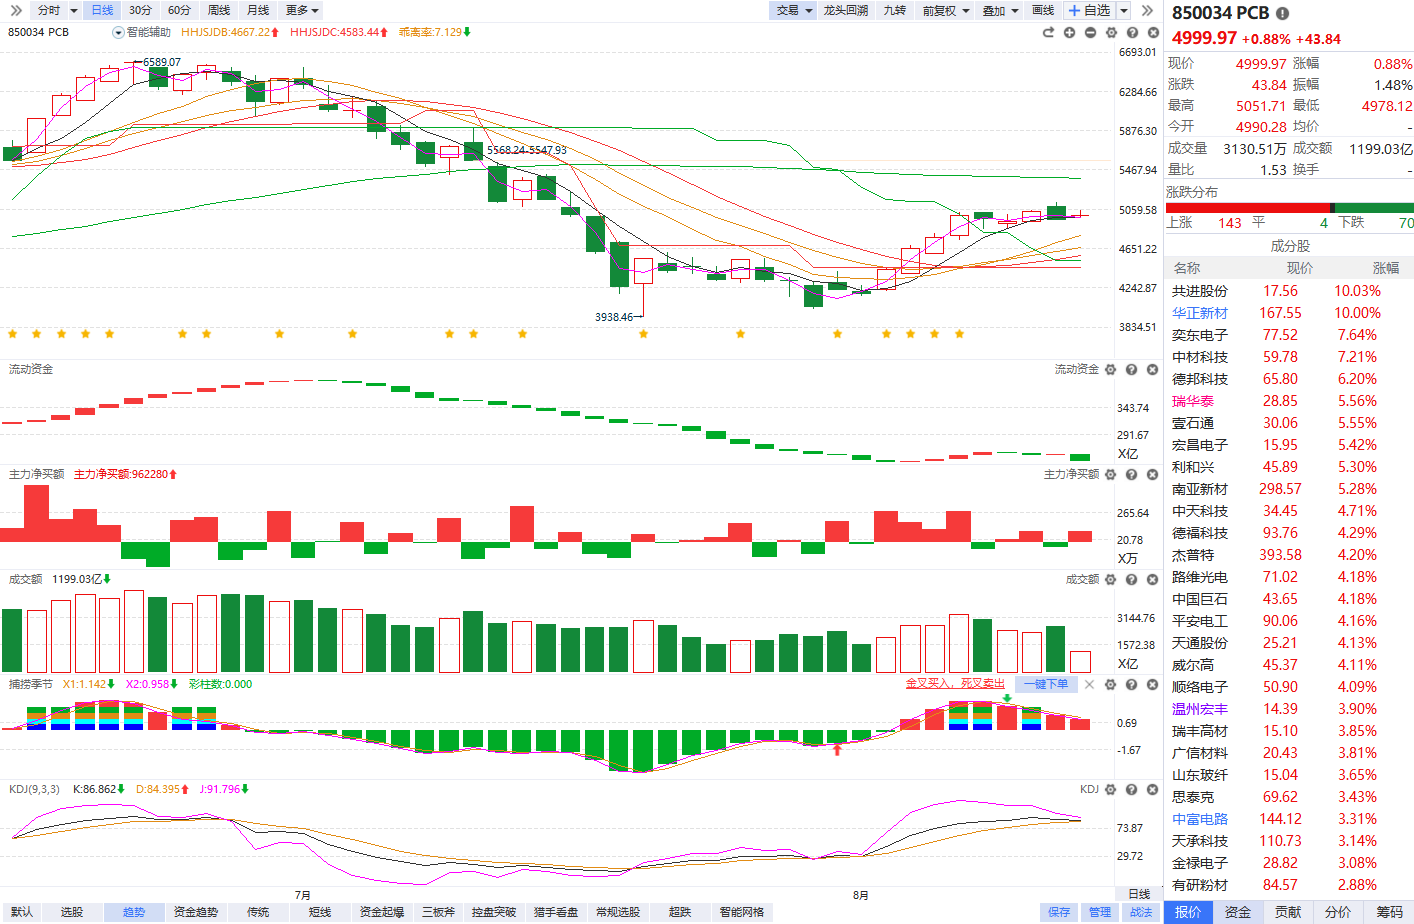This screenshot has width=1414, height=924.
Task: Toggle 九转 indicator display
Action: coord(894,10)
